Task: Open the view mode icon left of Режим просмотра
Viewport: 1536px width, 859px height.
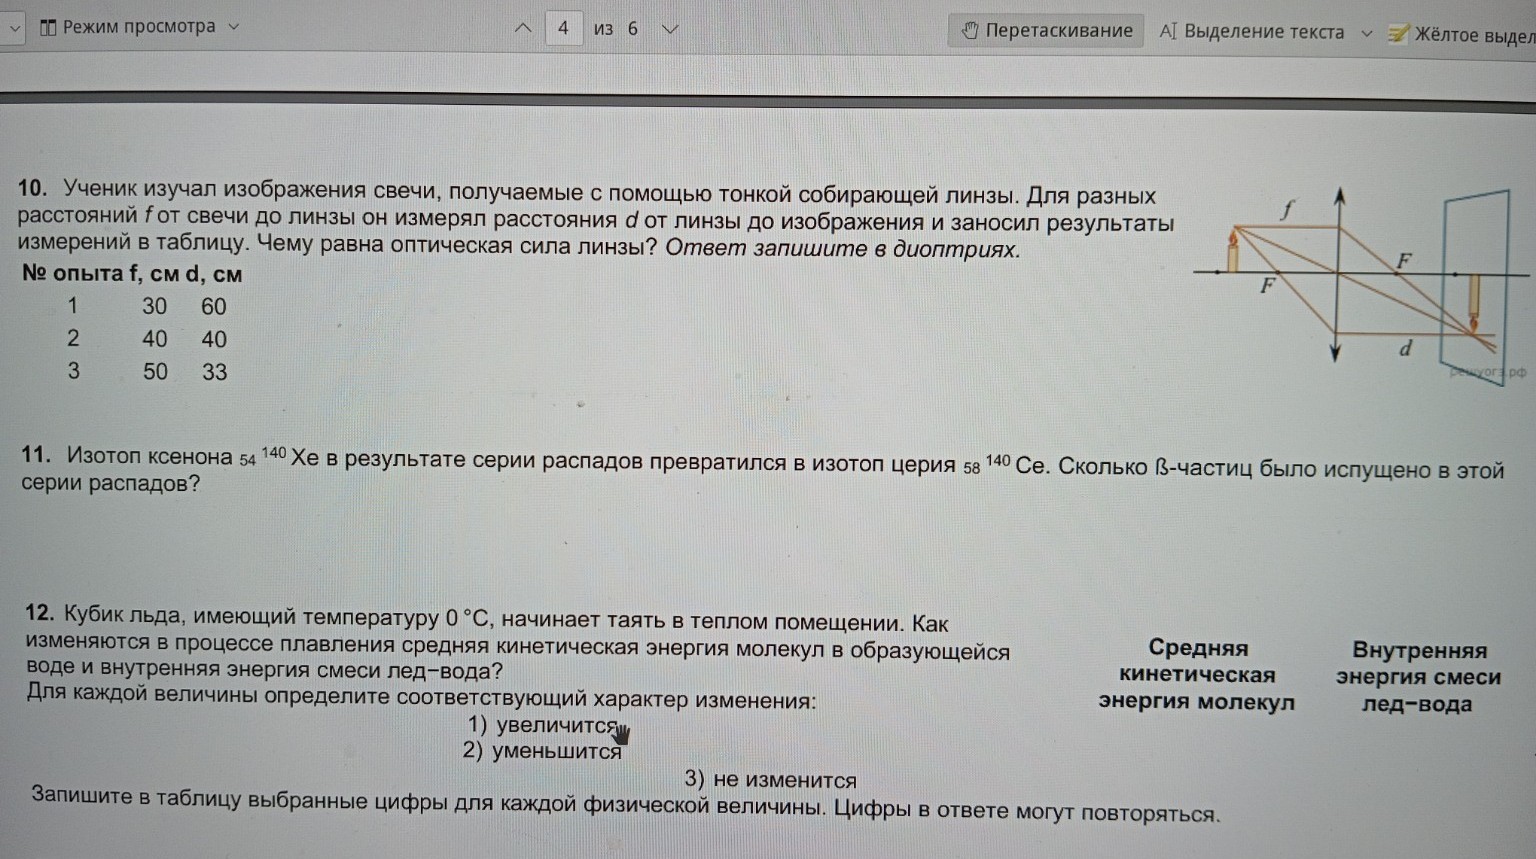Action: (x=49, y=28)
